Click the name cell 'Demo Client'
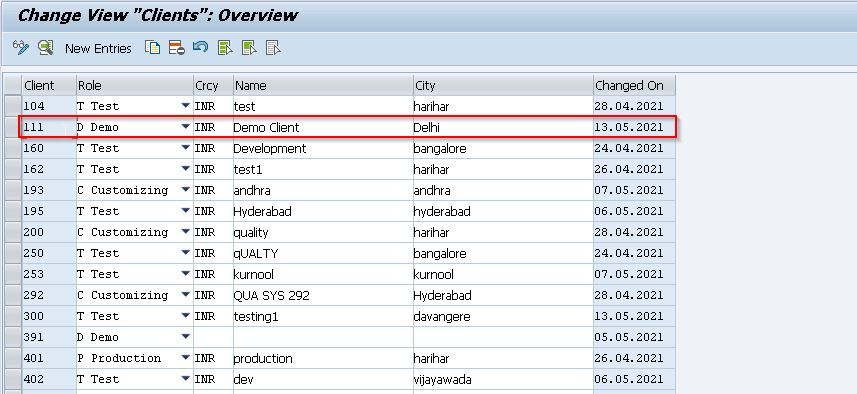The image size is (857, 394). 323,127
